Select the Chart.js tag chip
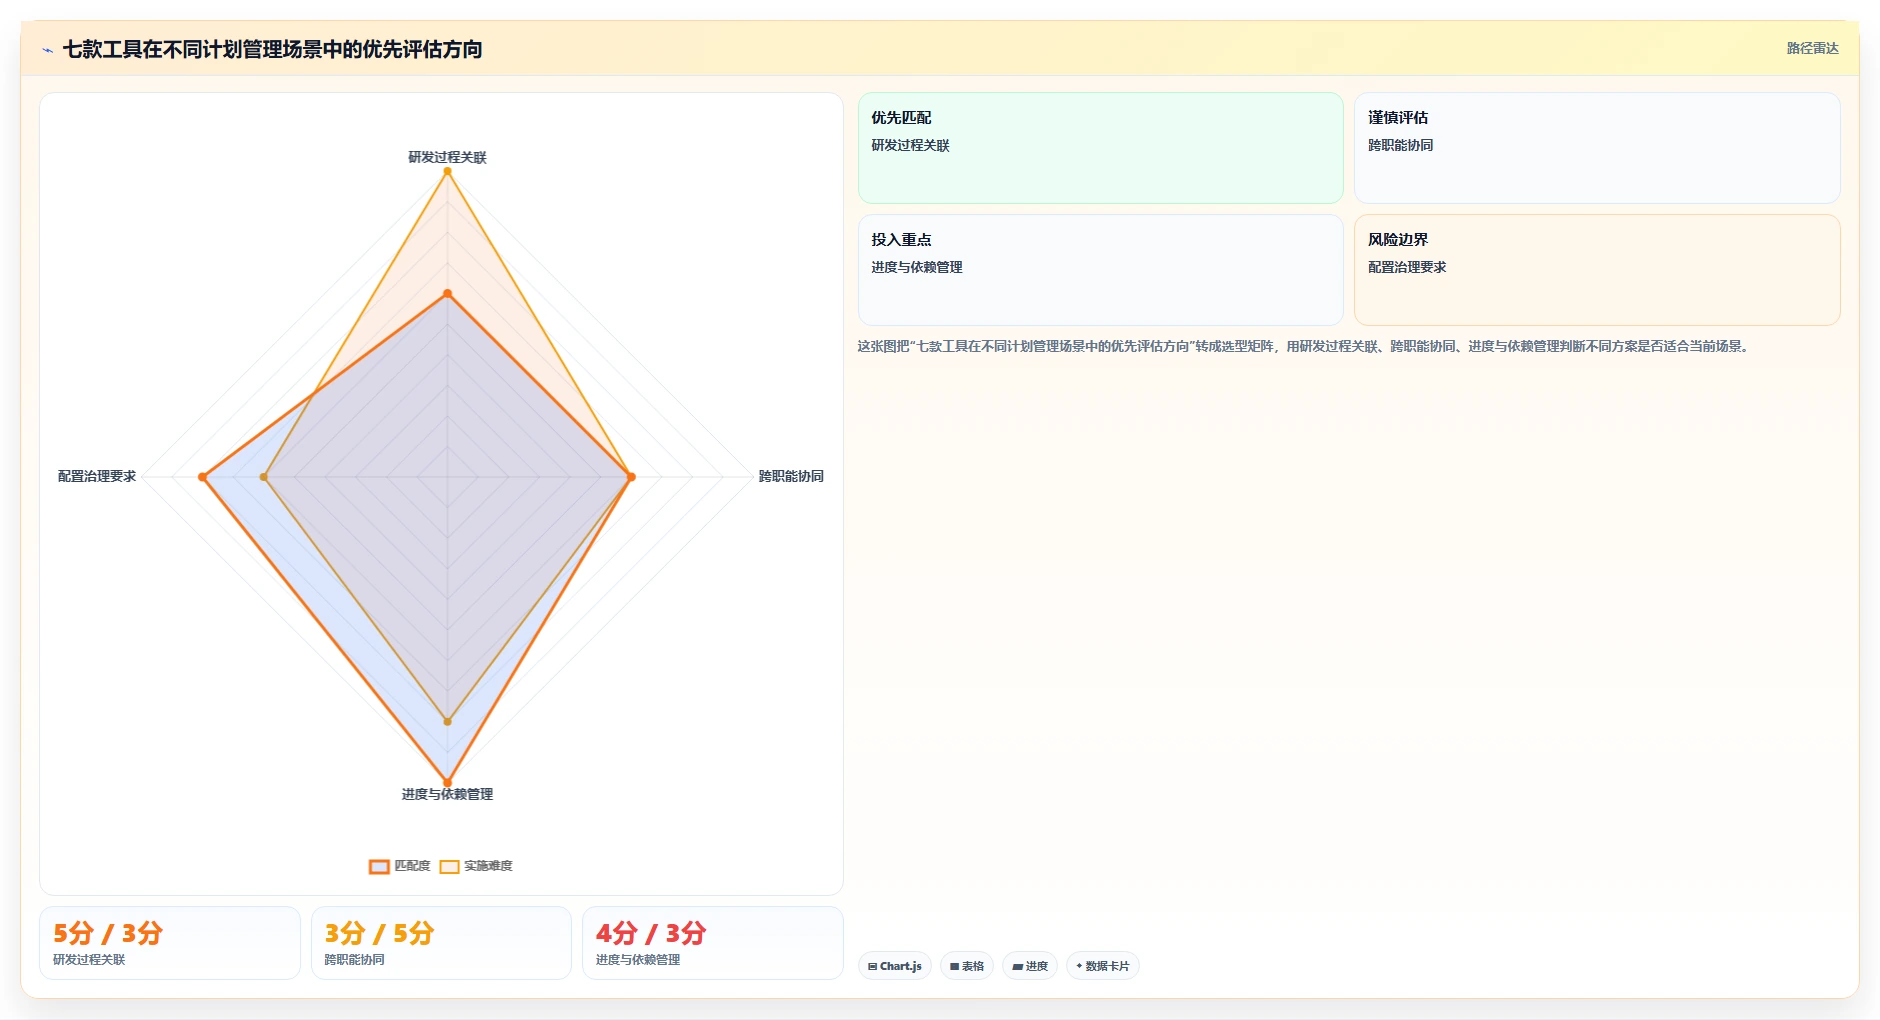The image size is (1880, 1020). pos(895,966)
